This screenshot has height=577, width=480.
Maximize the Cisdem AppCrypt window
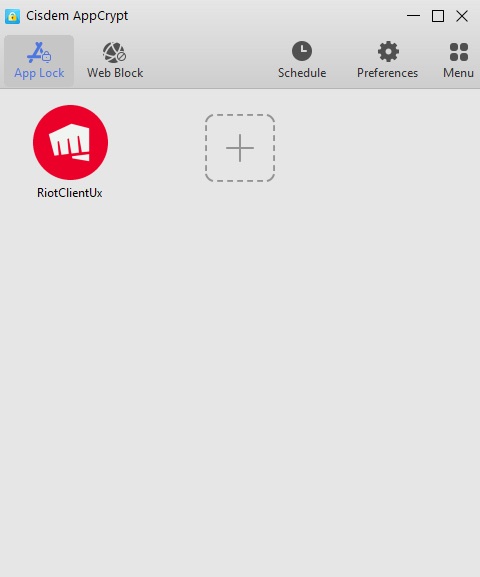pos(438,16)
